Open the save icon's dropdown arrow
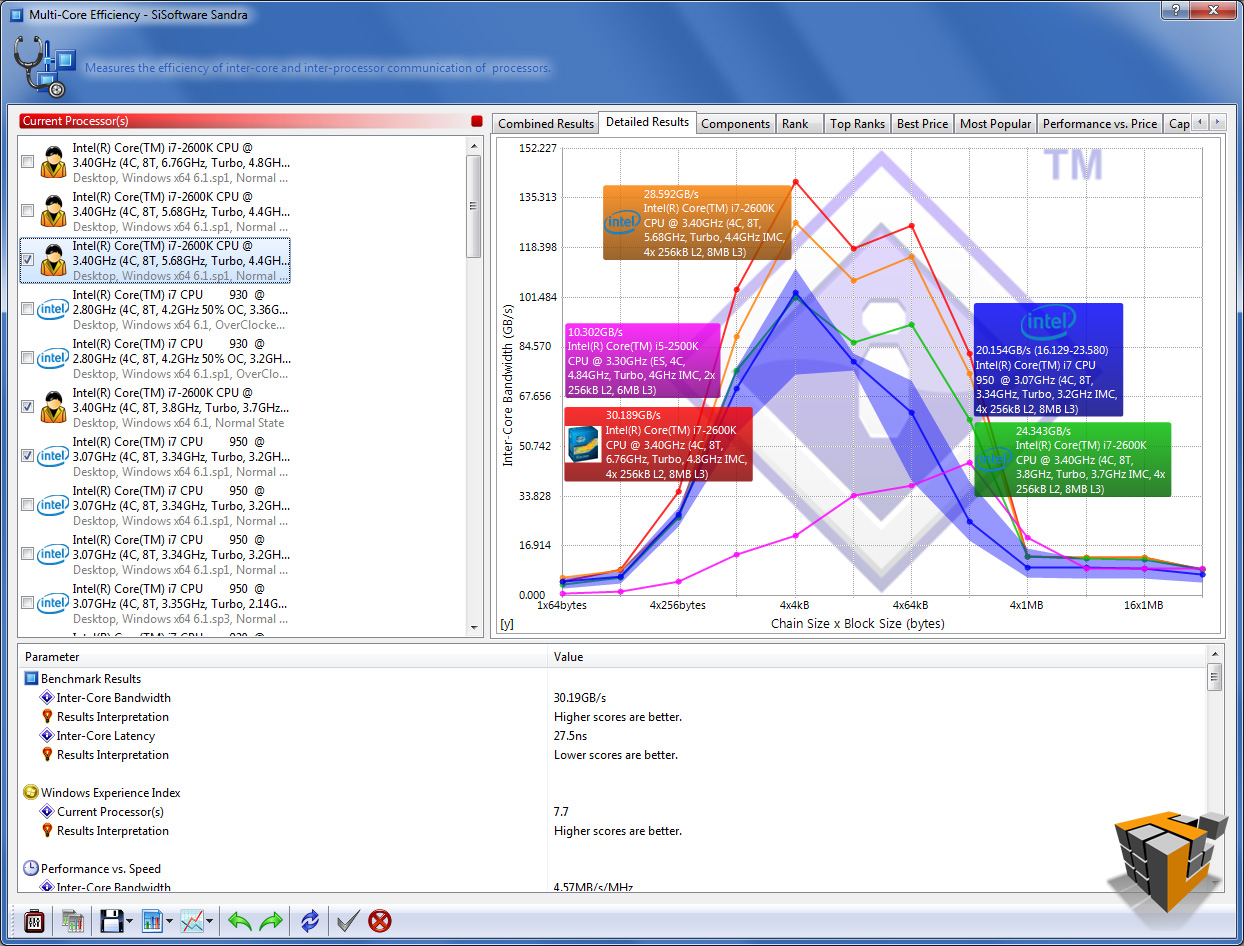This screenshot has width=1244, height=946. (x=130, y=922)
